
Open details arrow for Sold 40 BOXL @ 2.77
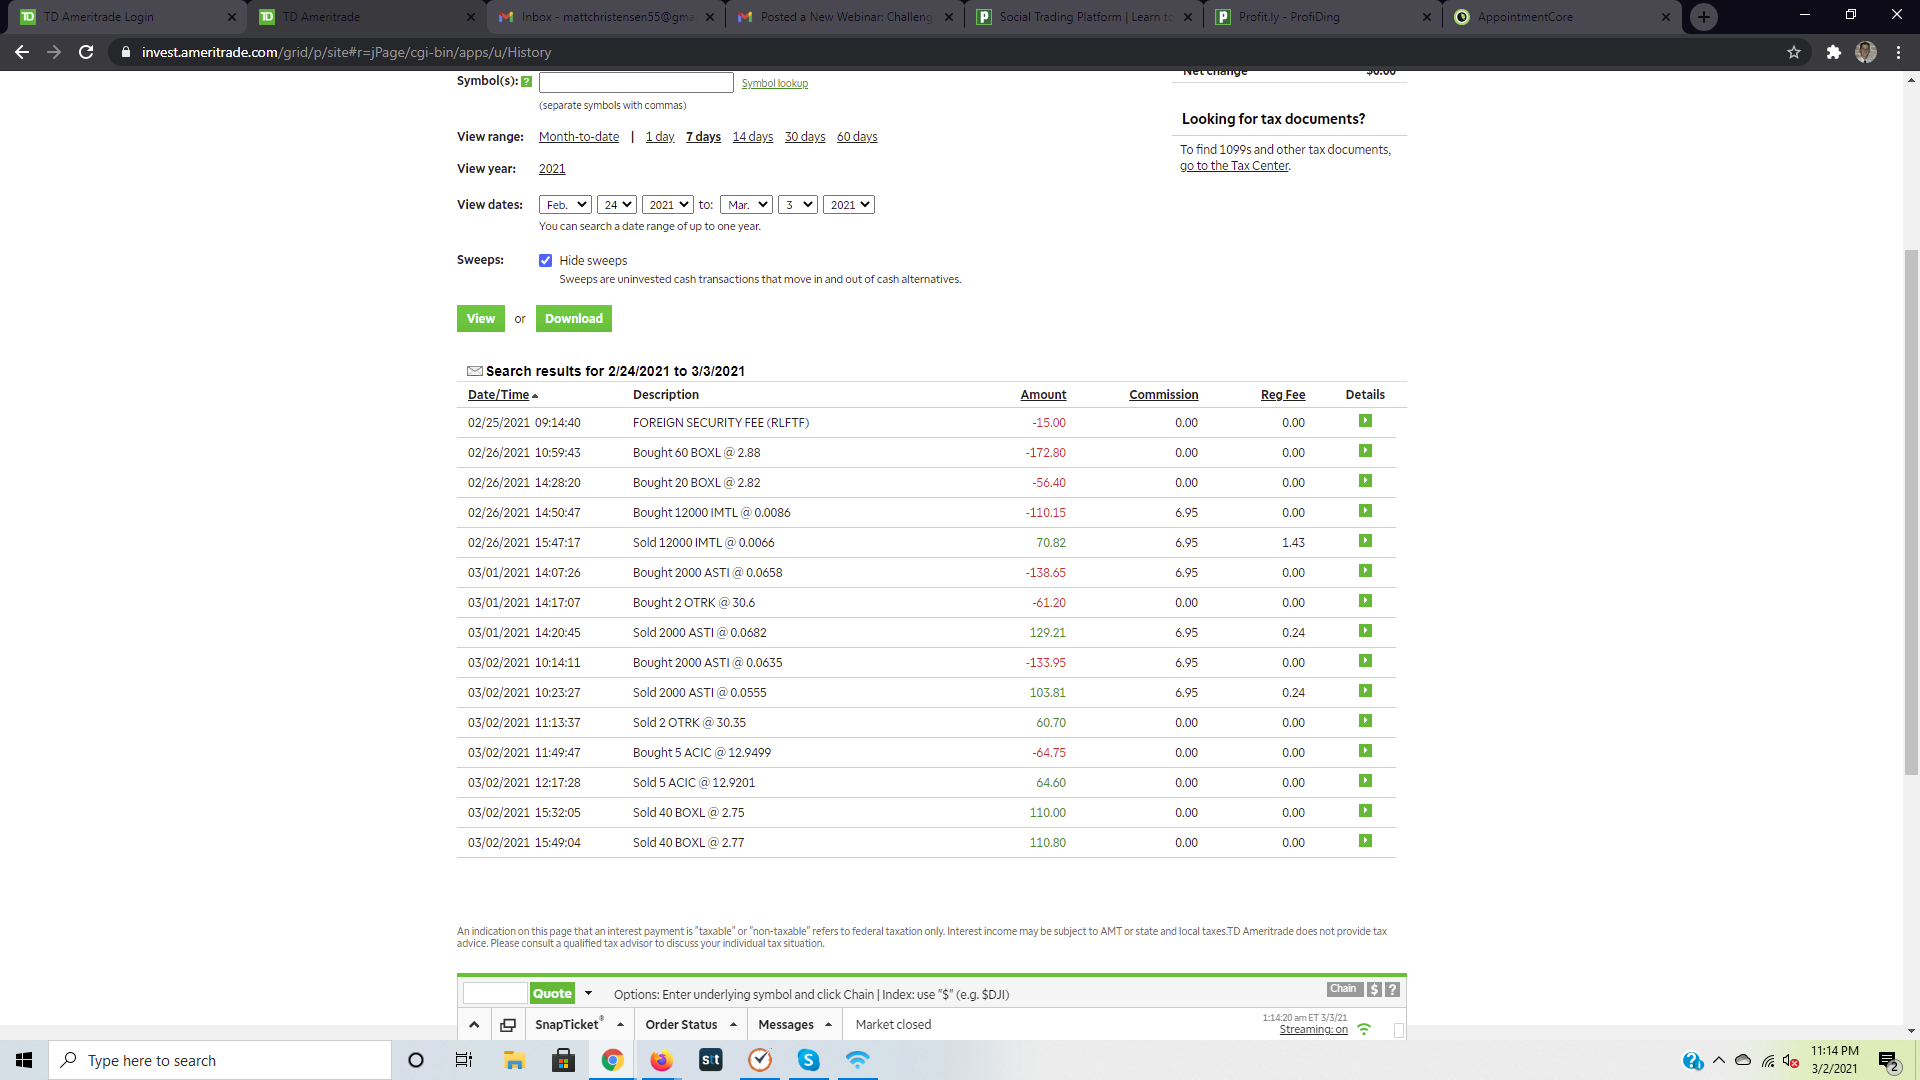tap(1365, 841)
